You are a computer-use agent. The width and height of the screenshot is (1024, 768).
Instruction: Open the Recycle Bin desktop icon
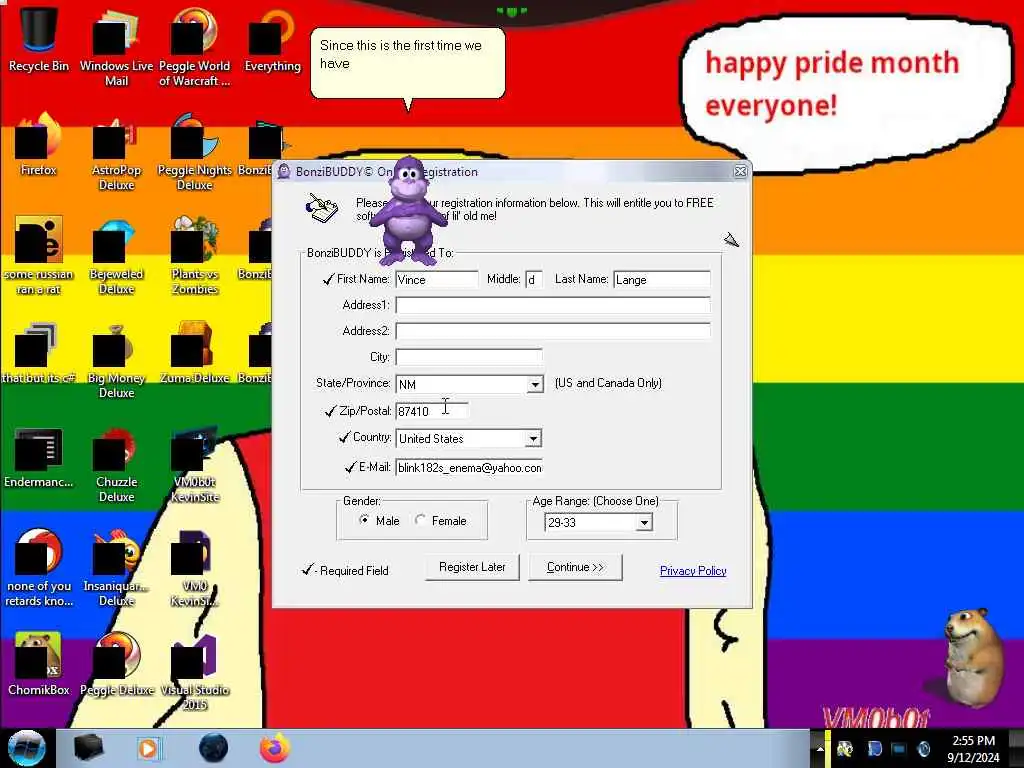click(39, 39)
